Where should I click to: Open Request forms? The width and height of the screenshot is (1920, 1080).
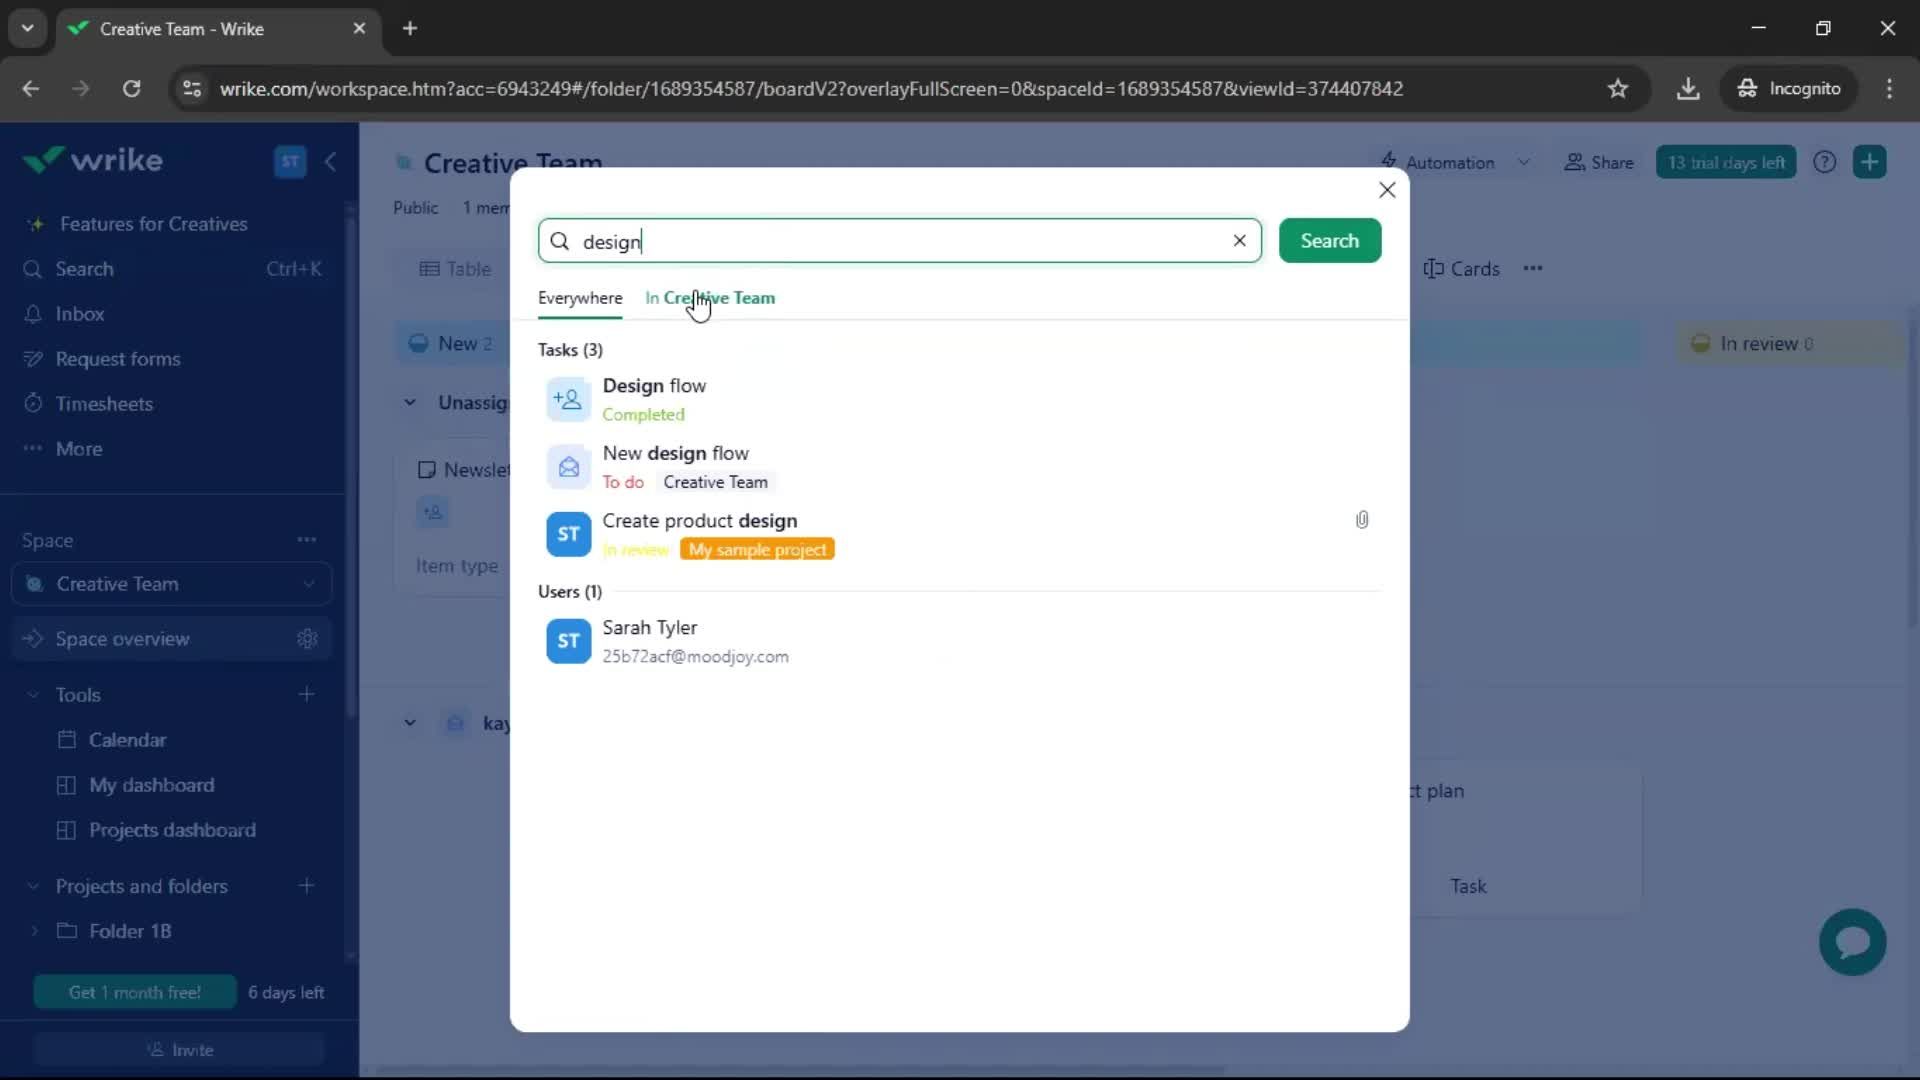point(118,359)
